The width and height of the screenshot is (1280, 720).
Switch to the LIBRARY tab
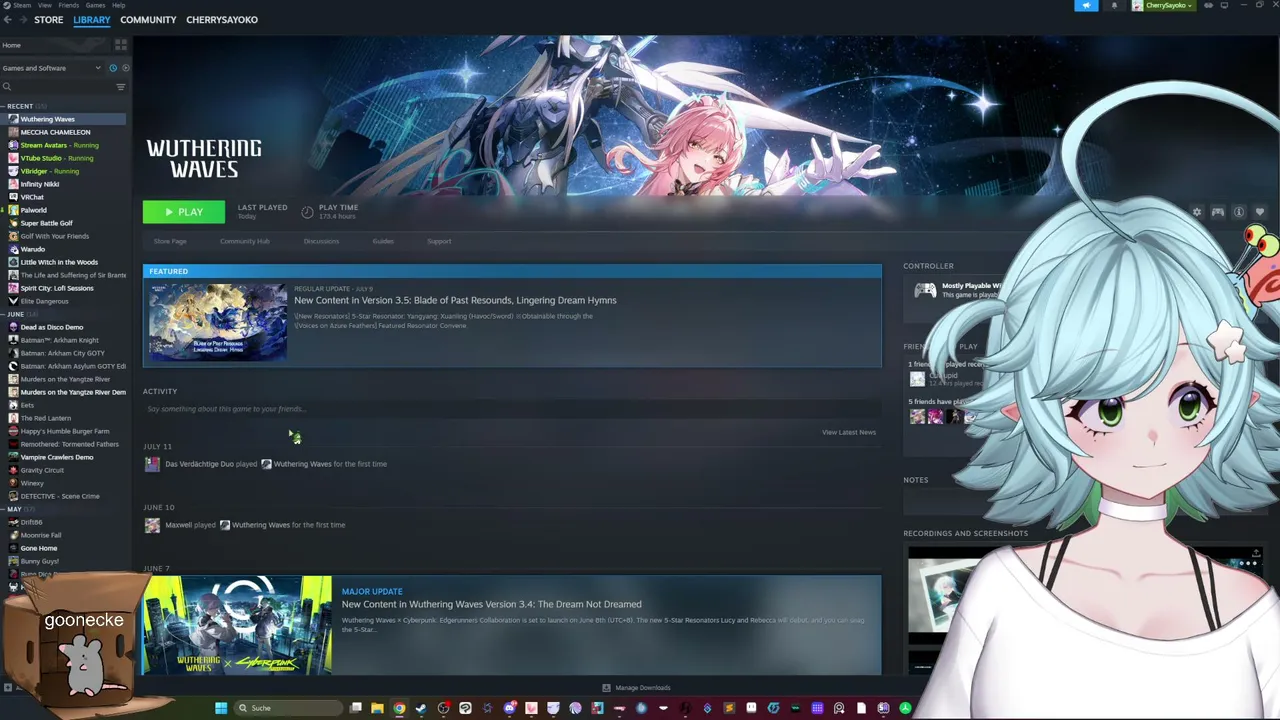(x=91, y=20)
